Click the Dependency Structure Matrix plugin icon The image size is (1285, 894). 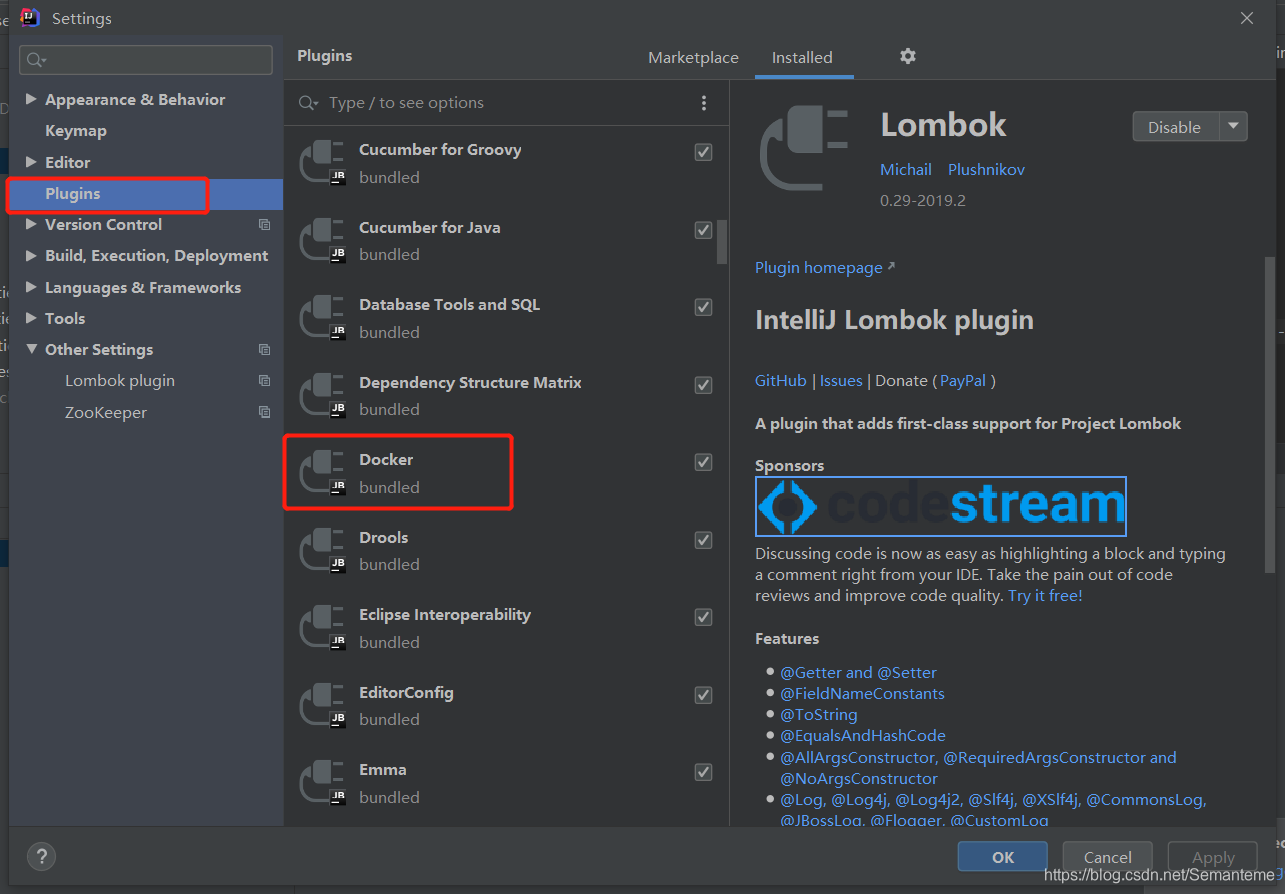click(x=322, y=395)
